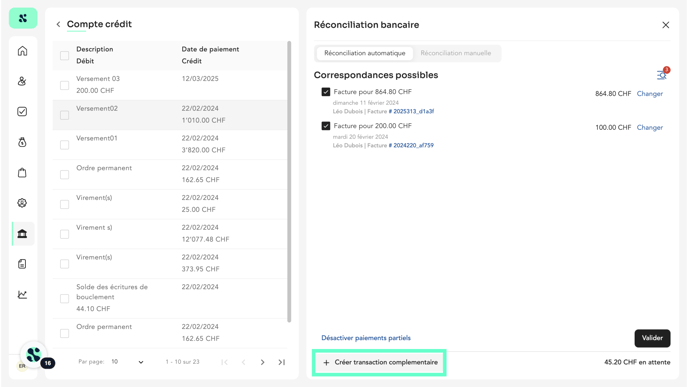Select the Réconciliation automatique tab
This screenshot has height=387, width=688.
pos(365,53)
